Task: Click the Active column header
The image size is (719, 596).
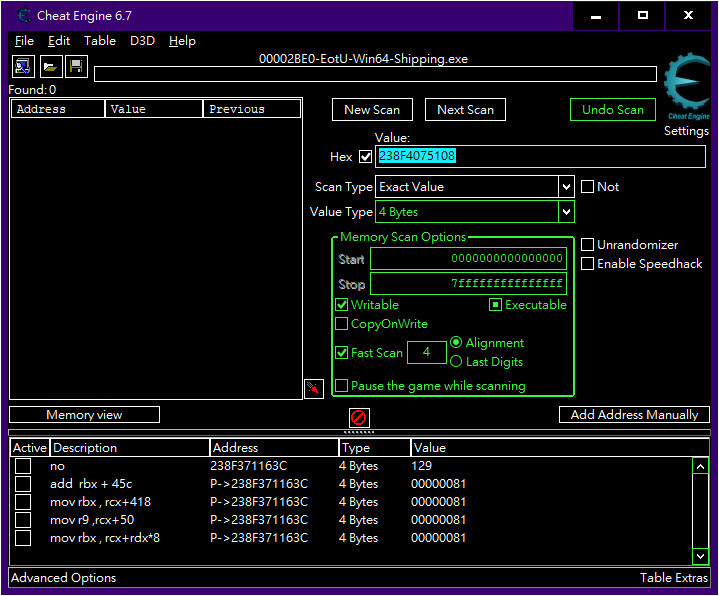Action: tap(30, 447)
